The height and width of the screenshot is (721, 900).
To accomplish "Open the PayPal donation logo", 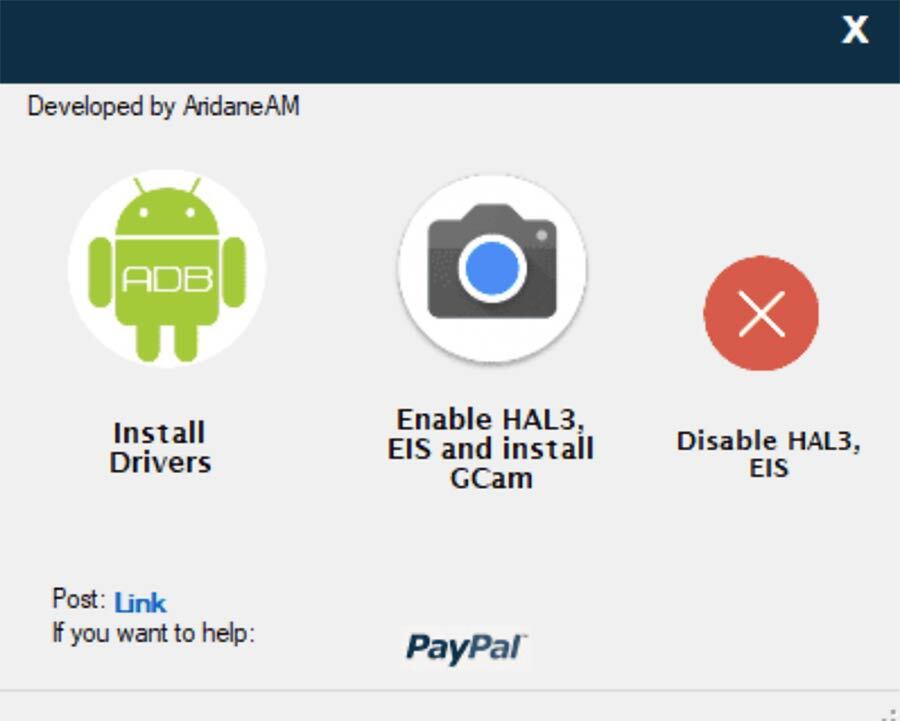I will (467, 648).
